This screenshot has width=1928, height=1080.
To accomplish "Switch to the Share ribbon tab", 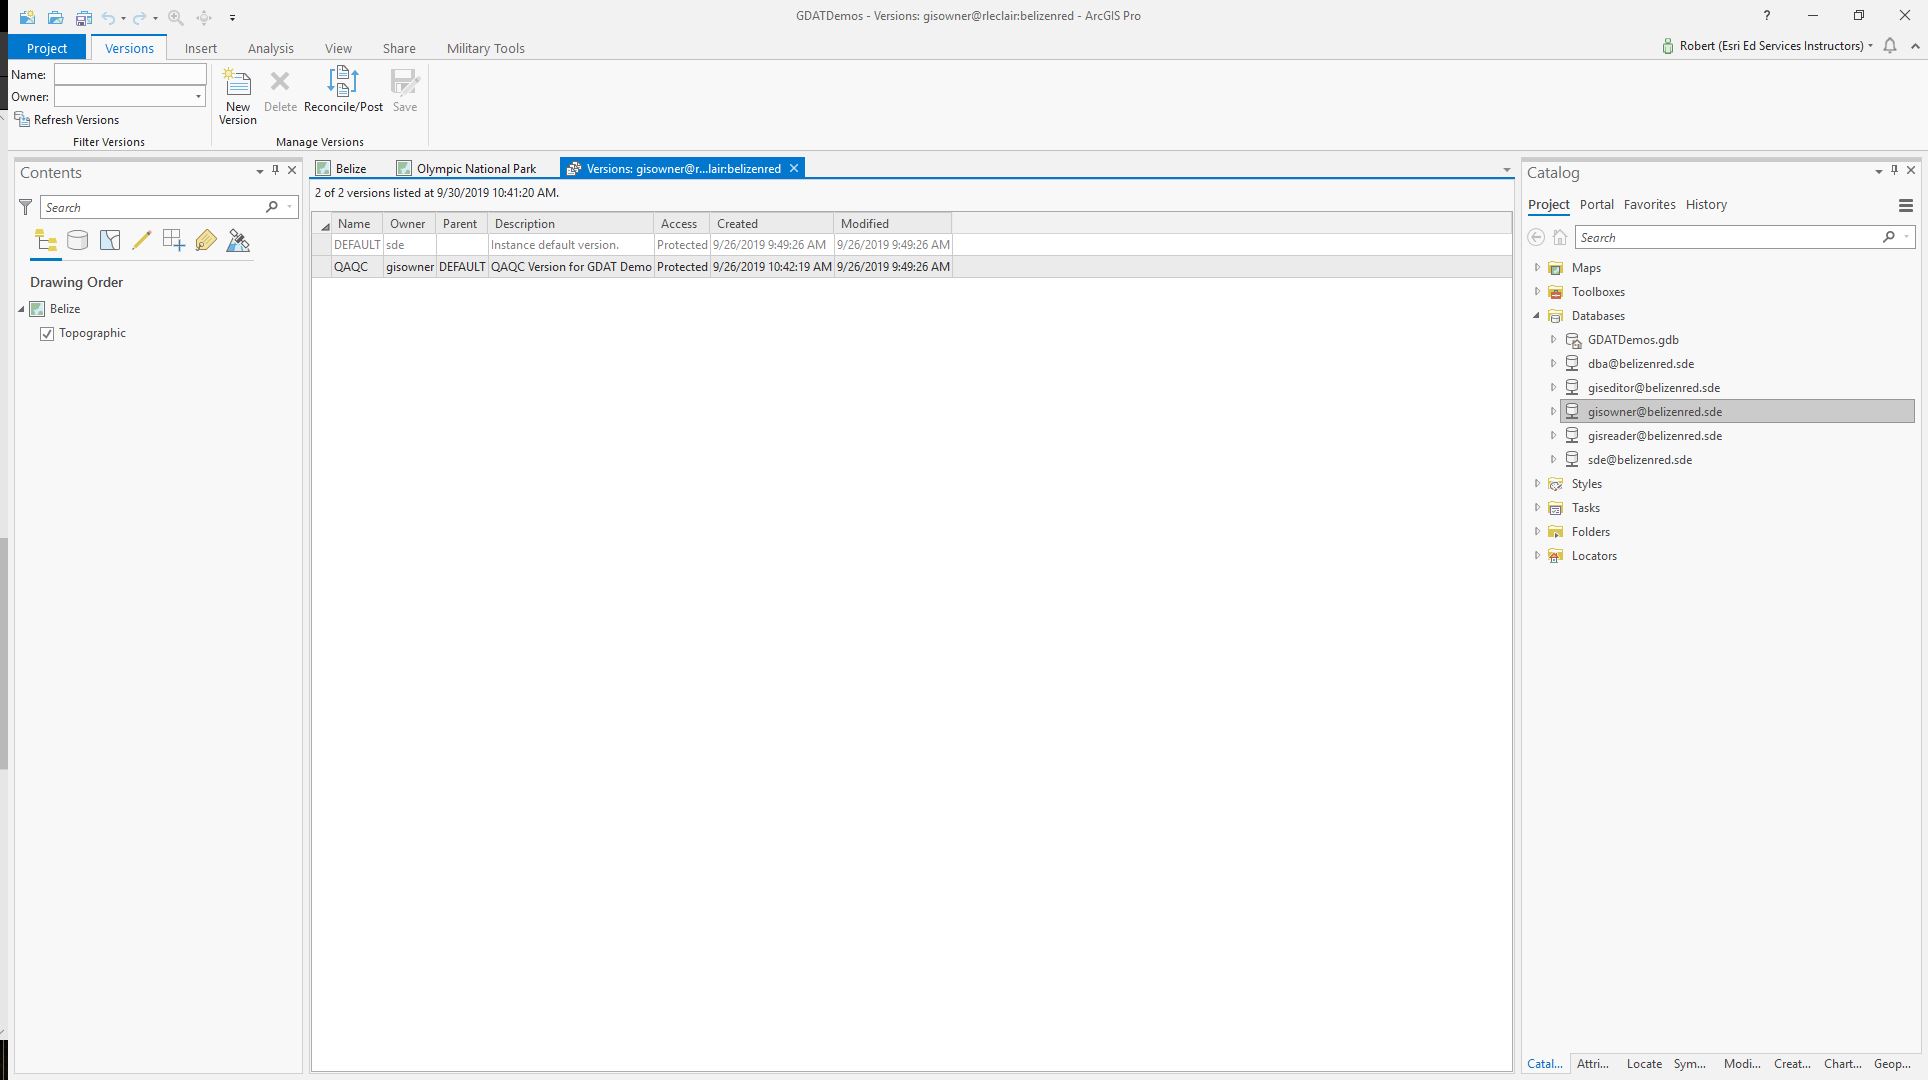I will click(399, 48).
